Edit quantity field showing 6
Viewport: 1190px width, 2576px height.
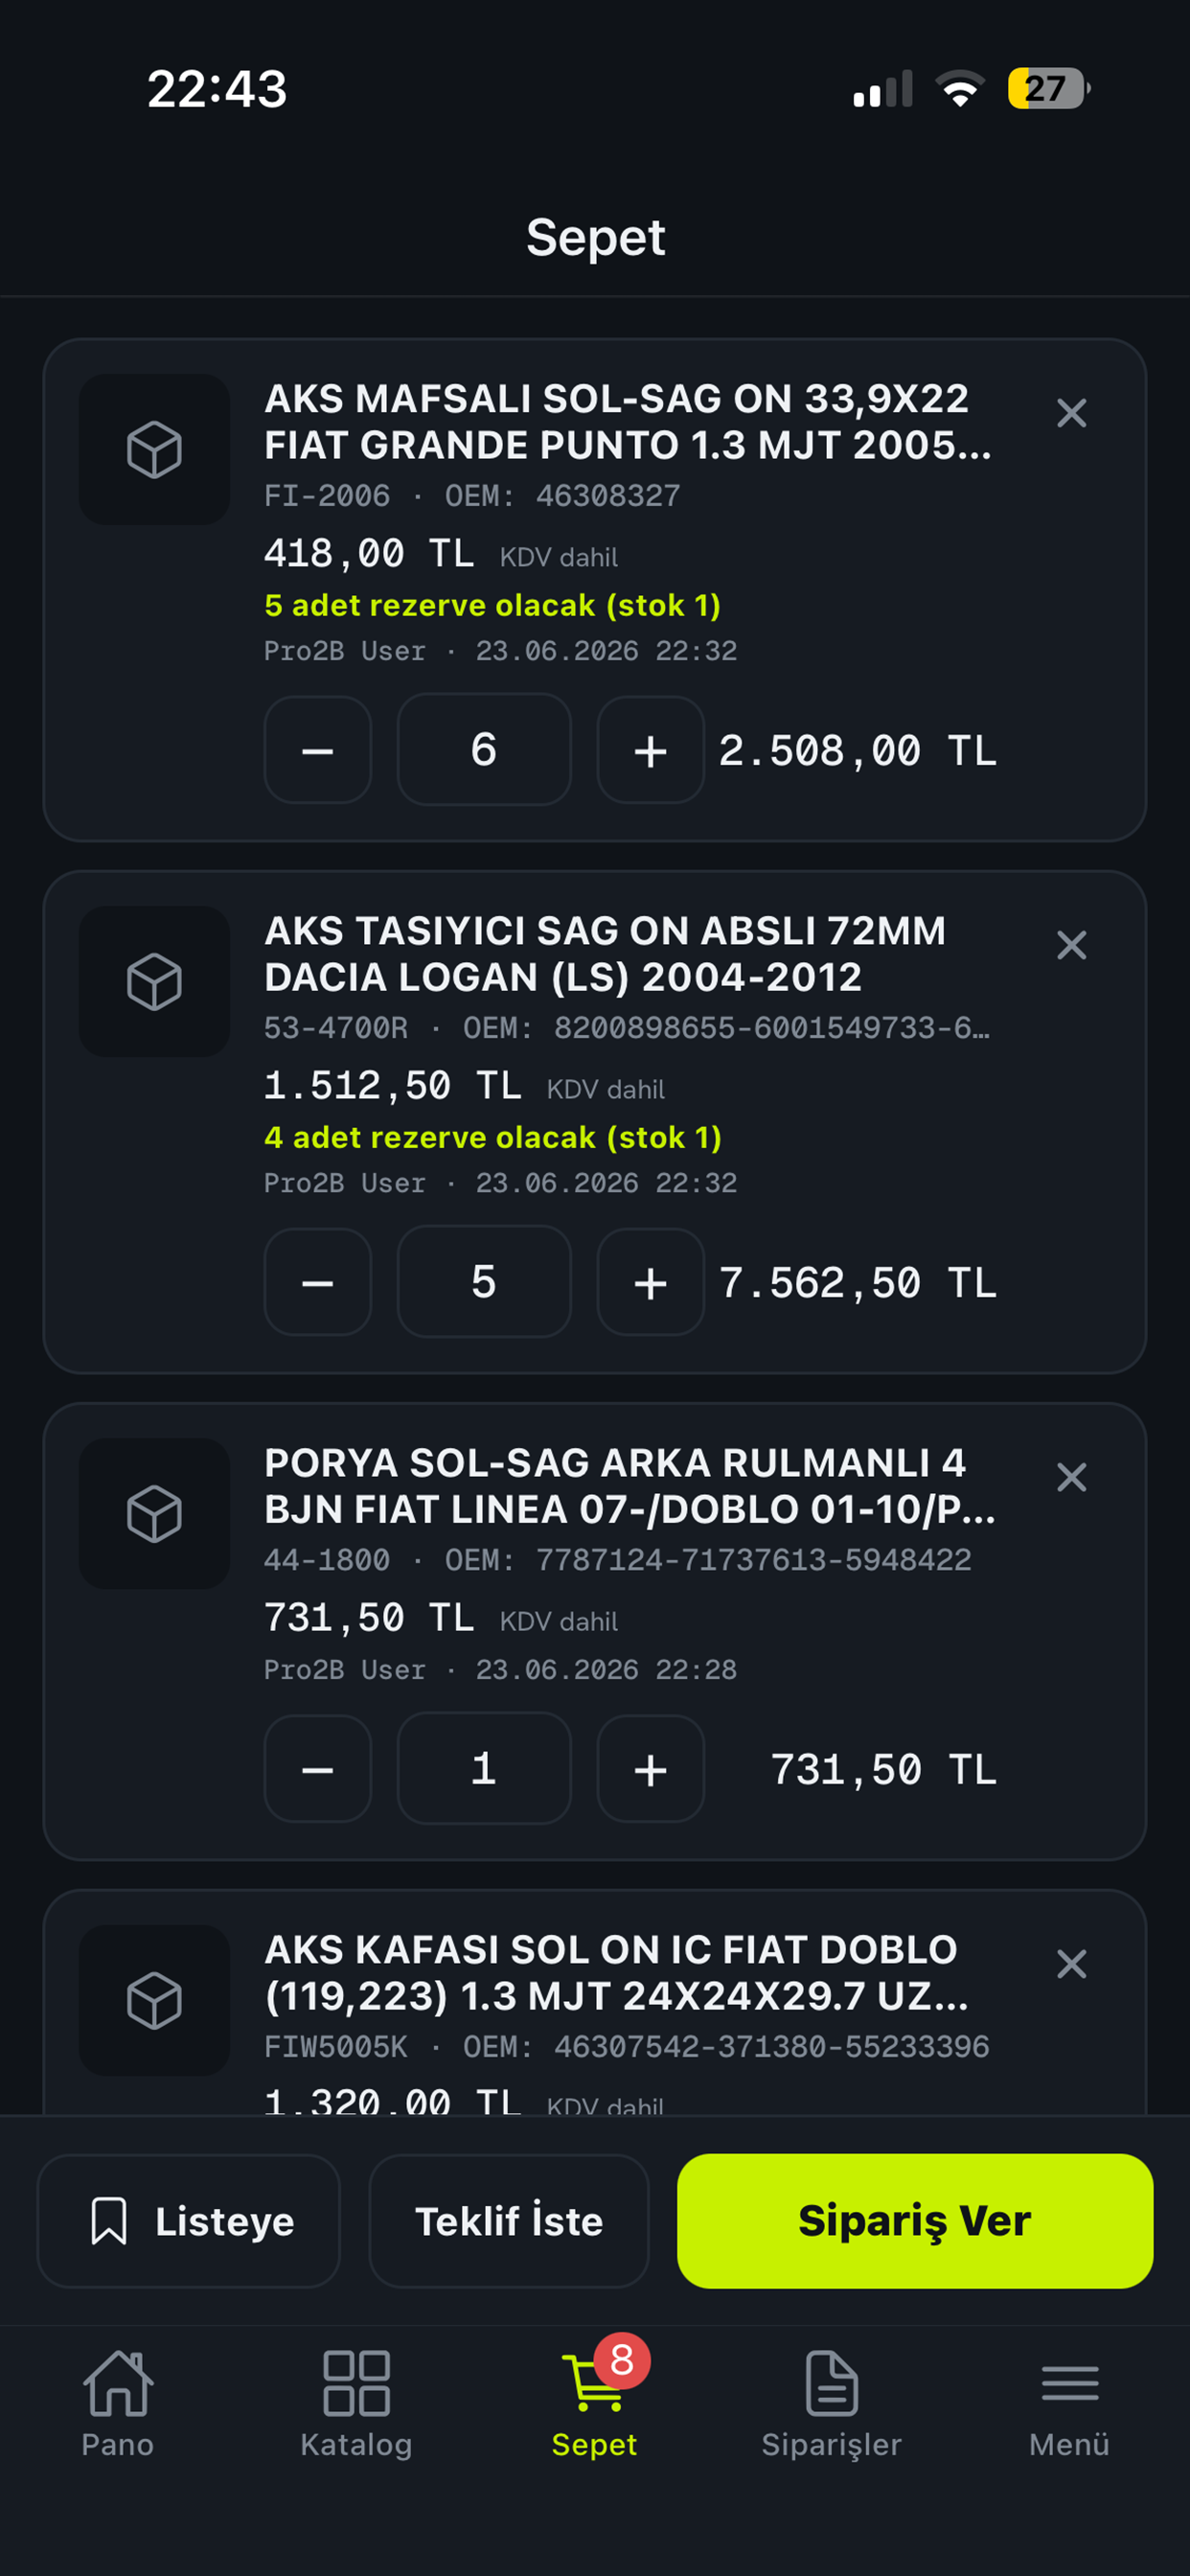484,750
